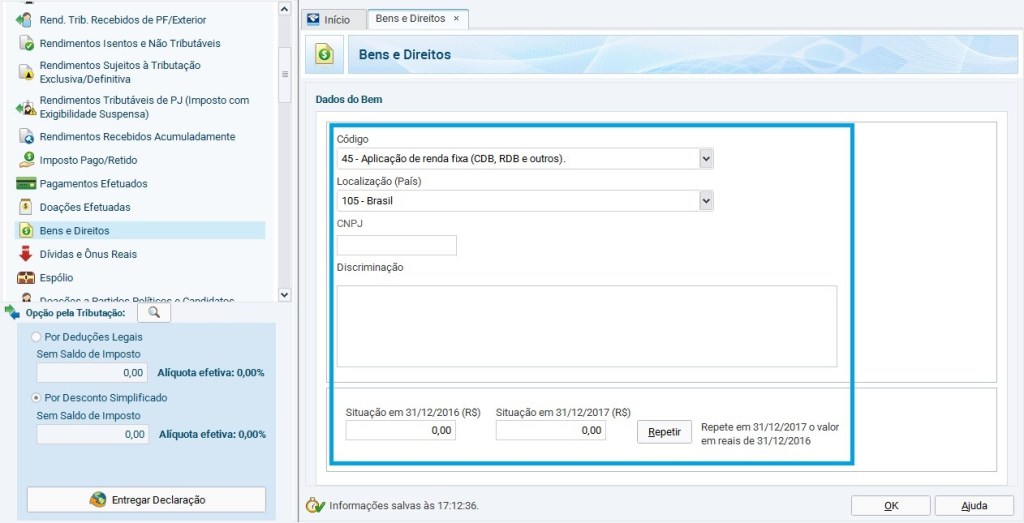The image size is (1024, 523).
Task: Select Por Desconto Simplificado radio option
Action: [x=37, y=397]
